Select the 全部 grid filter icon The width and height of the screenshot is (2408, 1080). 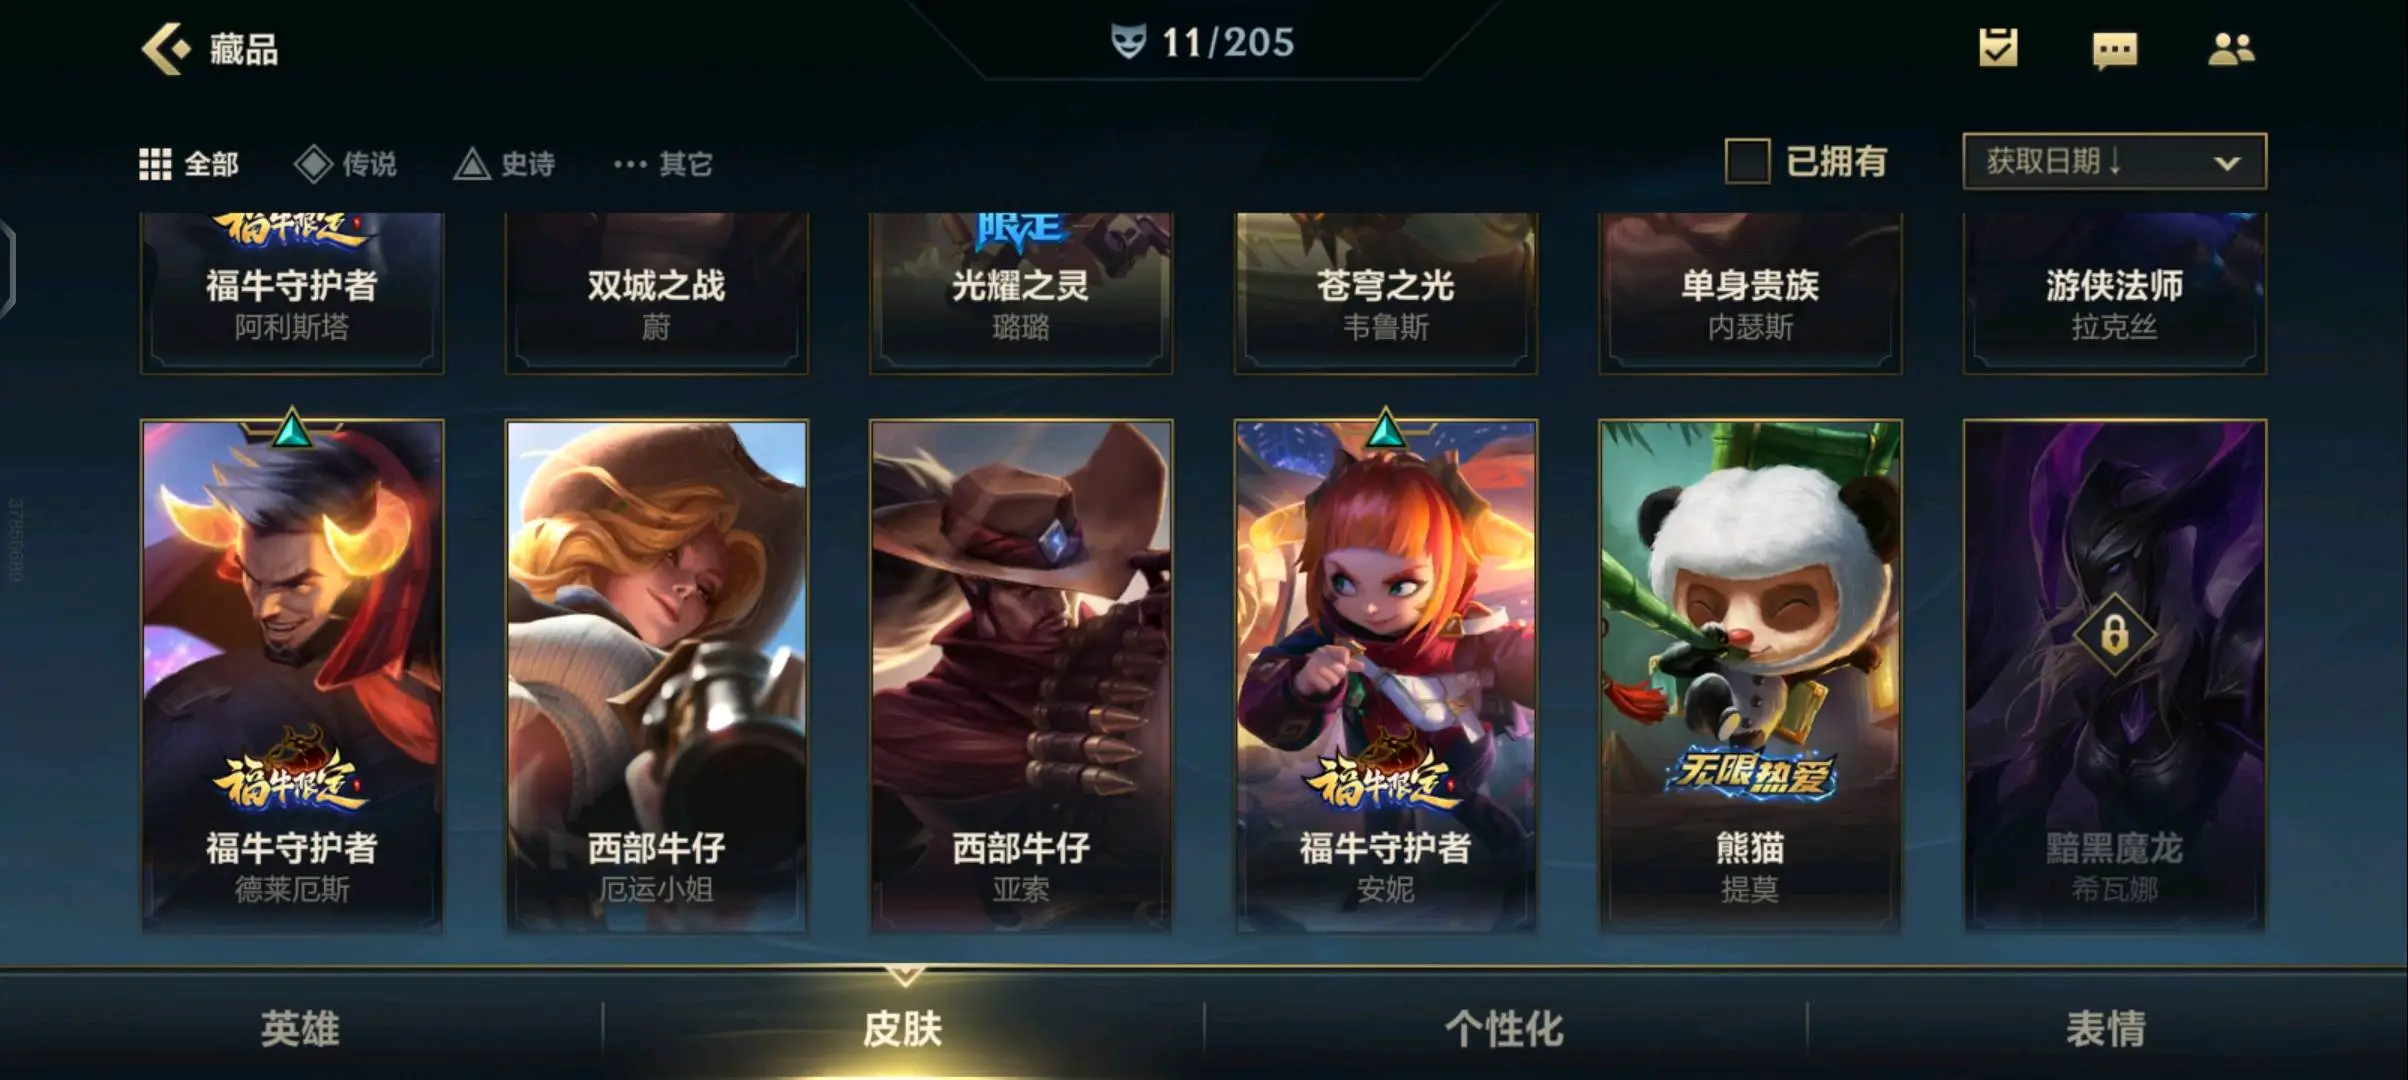155,164
